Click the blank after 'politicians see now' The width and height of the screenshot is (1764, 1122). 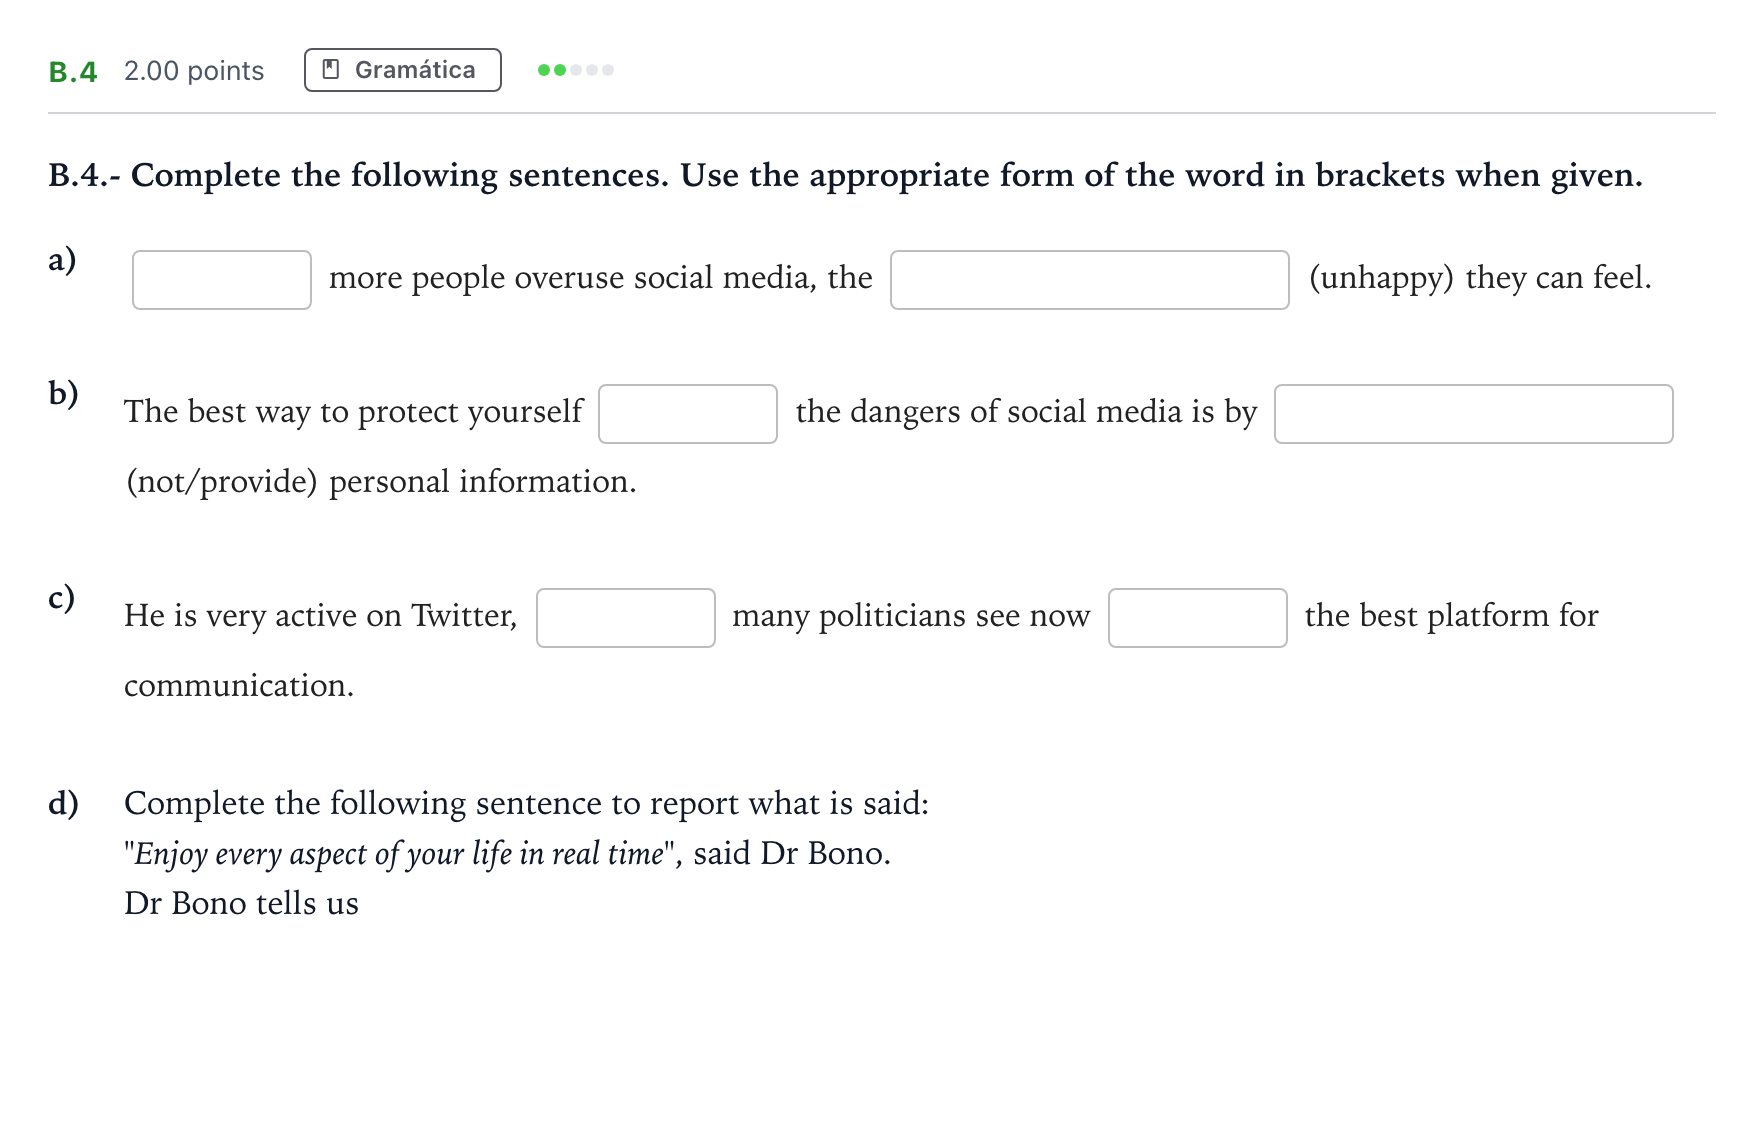[x=1198, y=618]
